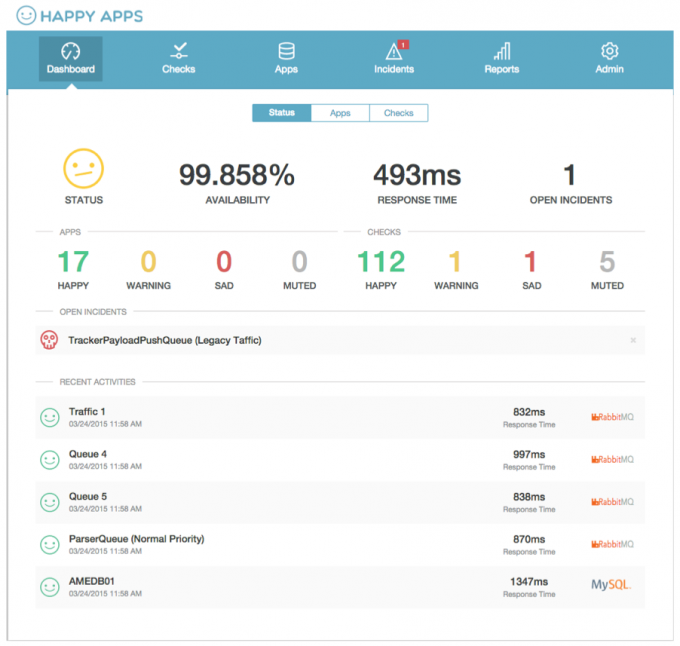680x646 pixels.
Task: Click the 112 happy checks count
Action: [381, 262]
